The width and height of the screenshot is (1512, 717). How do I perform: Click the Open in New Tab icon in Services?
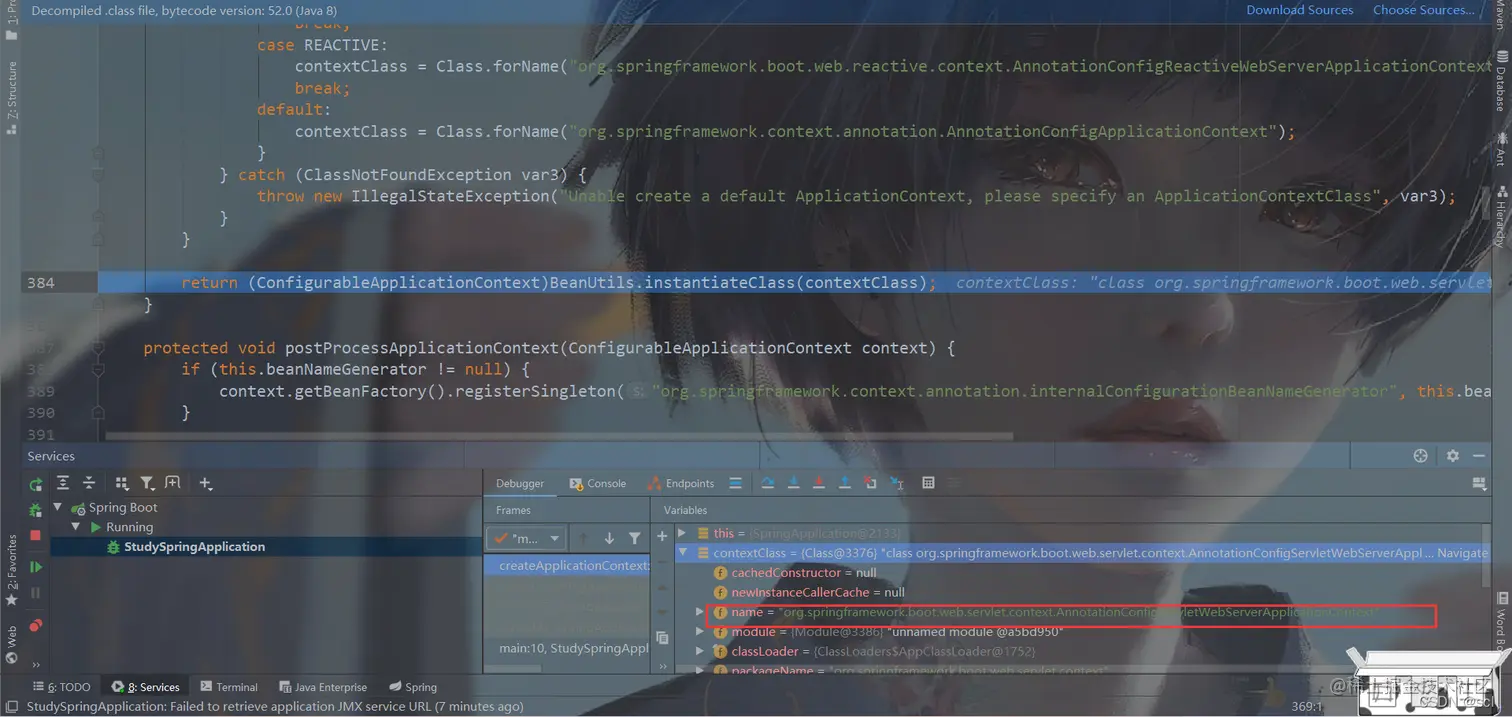point(173,483)
